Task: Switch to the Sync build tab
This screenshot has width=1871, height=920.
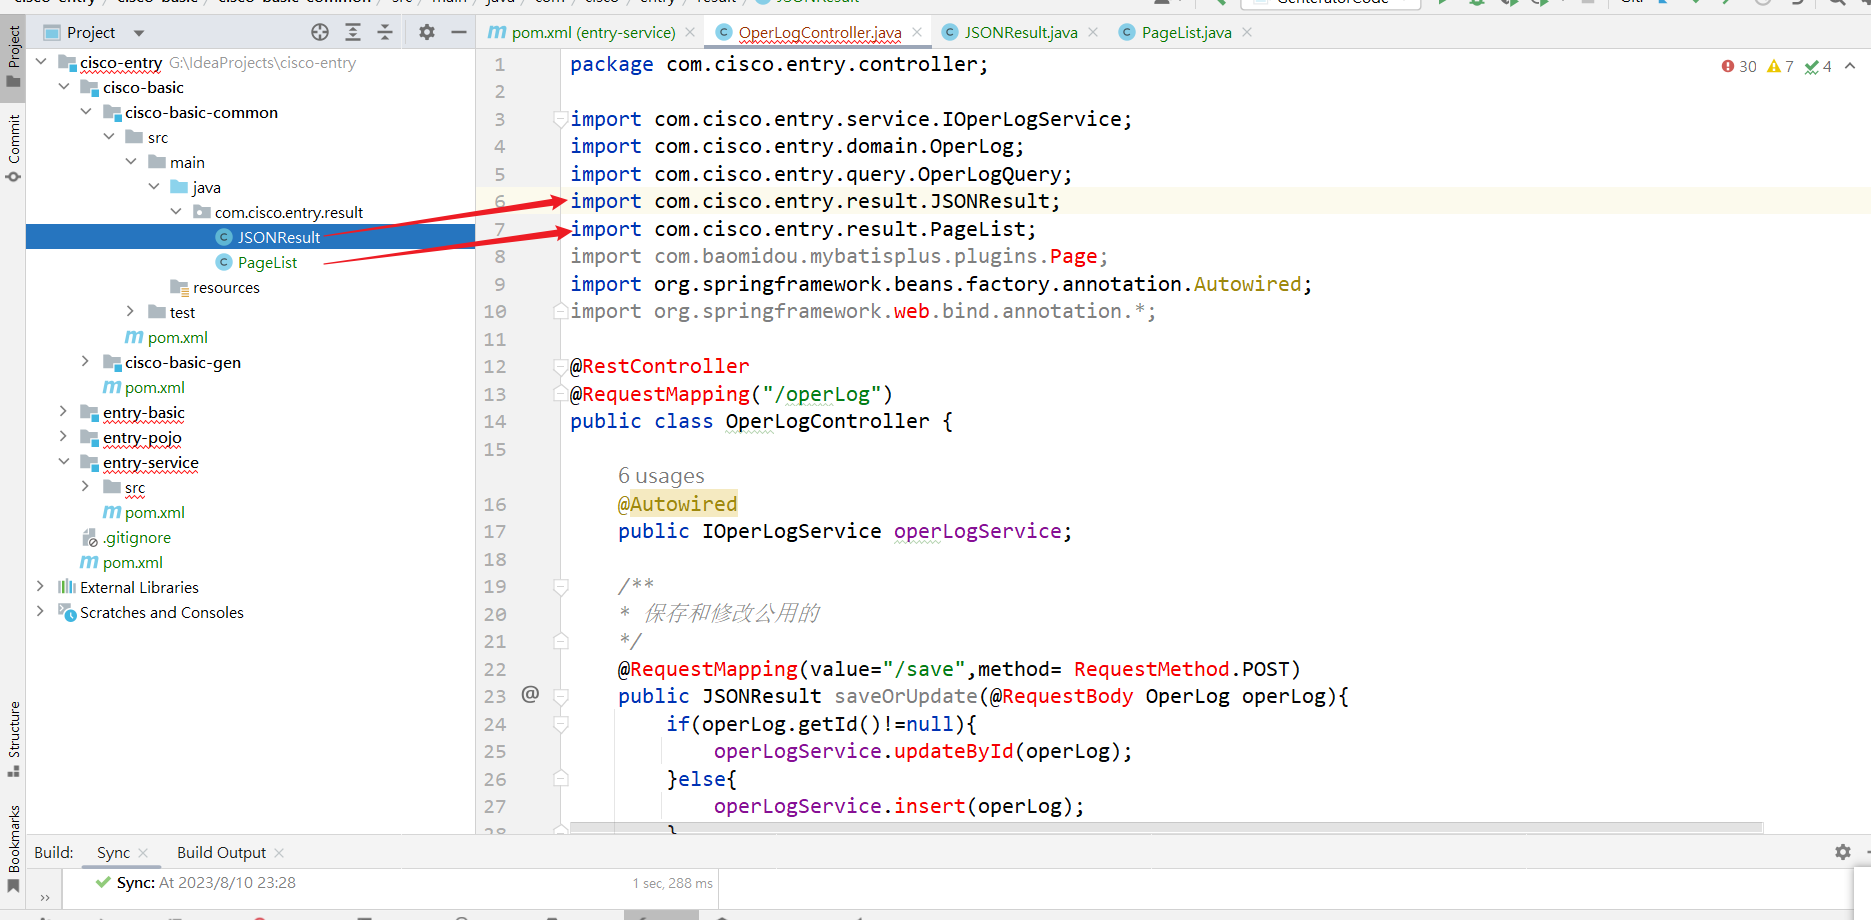Action: pos(113,853)
